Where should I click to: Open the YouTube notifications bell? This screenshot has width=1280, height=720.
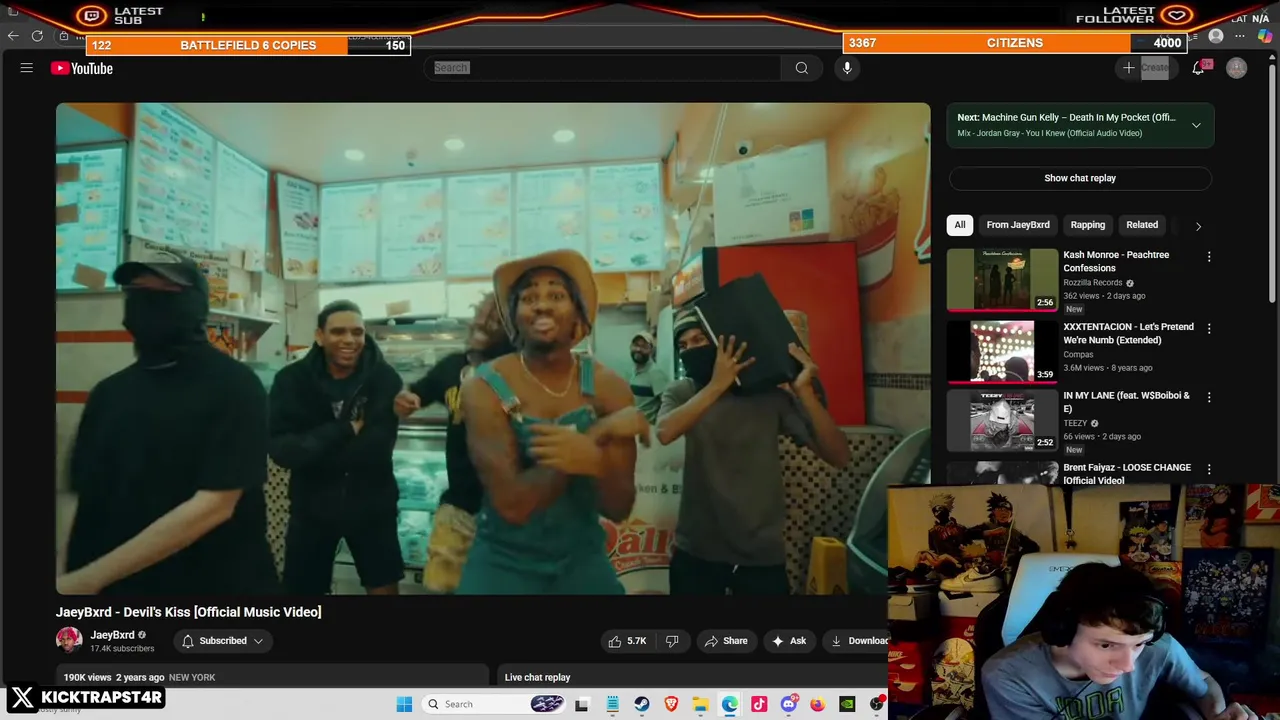tap(1198, 68)
